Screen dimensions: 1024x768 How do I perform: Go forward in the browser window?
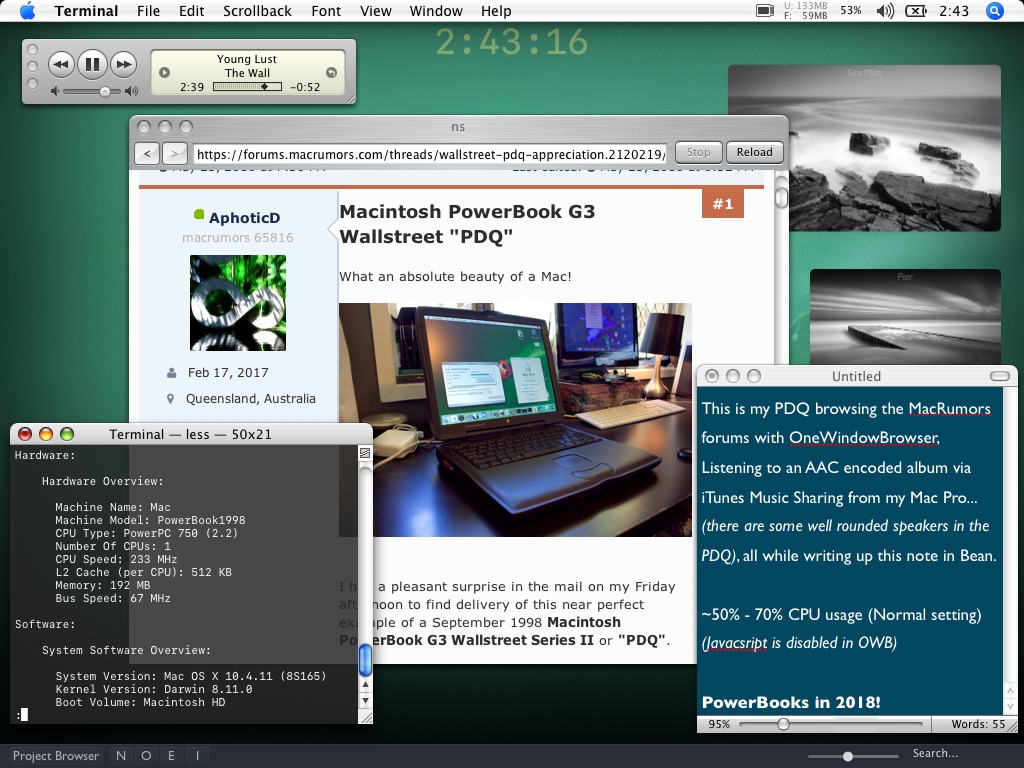[x=174, y=153]
